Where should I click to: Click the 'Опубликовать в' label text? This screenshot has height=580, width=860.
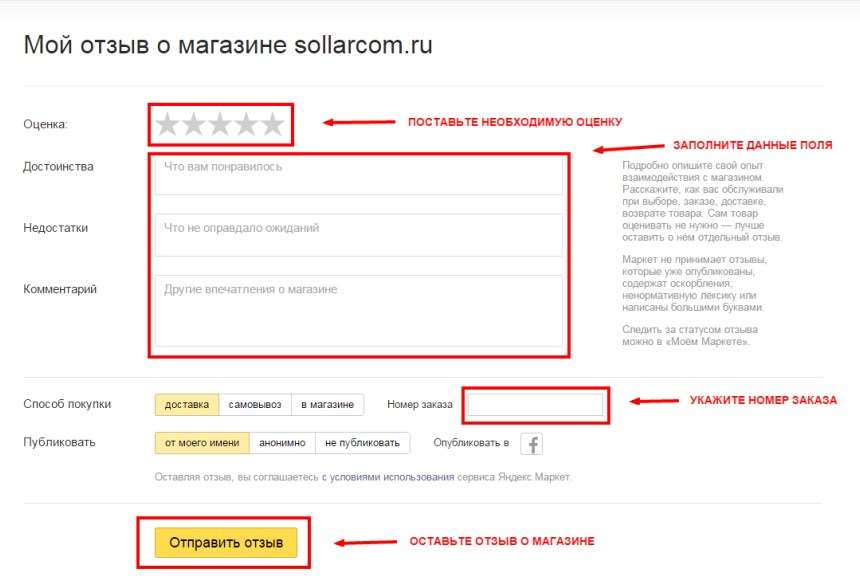coord(471,443)
